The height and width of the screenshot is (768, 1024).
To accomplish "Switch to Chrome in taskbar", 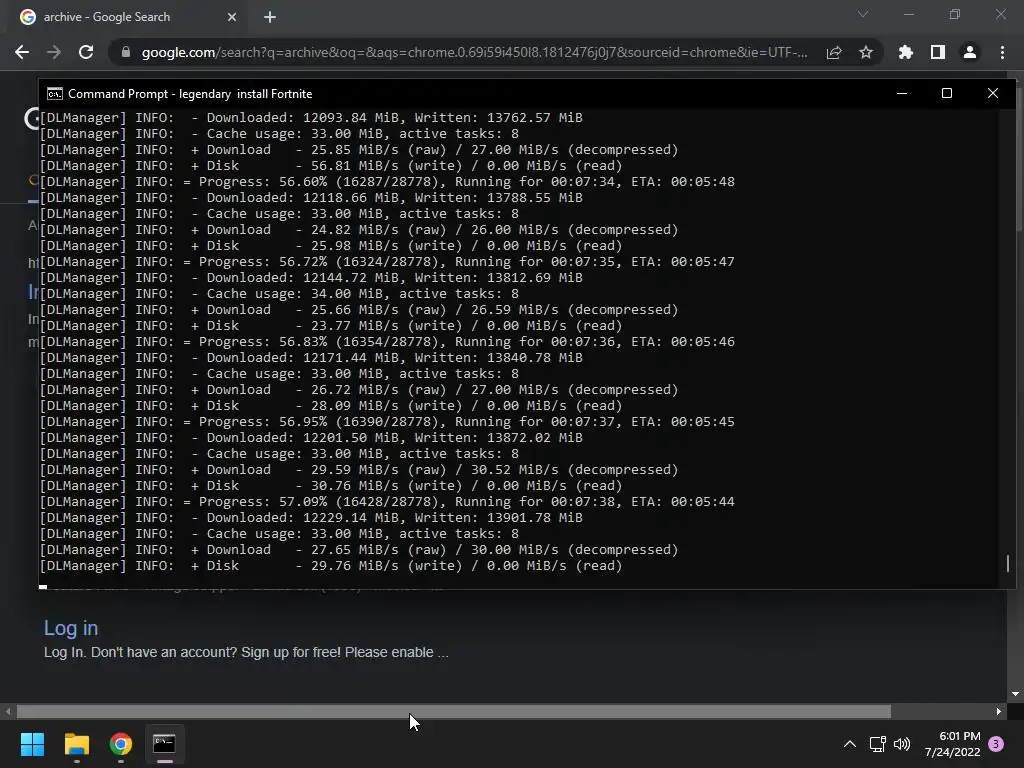I will [121, 744].
